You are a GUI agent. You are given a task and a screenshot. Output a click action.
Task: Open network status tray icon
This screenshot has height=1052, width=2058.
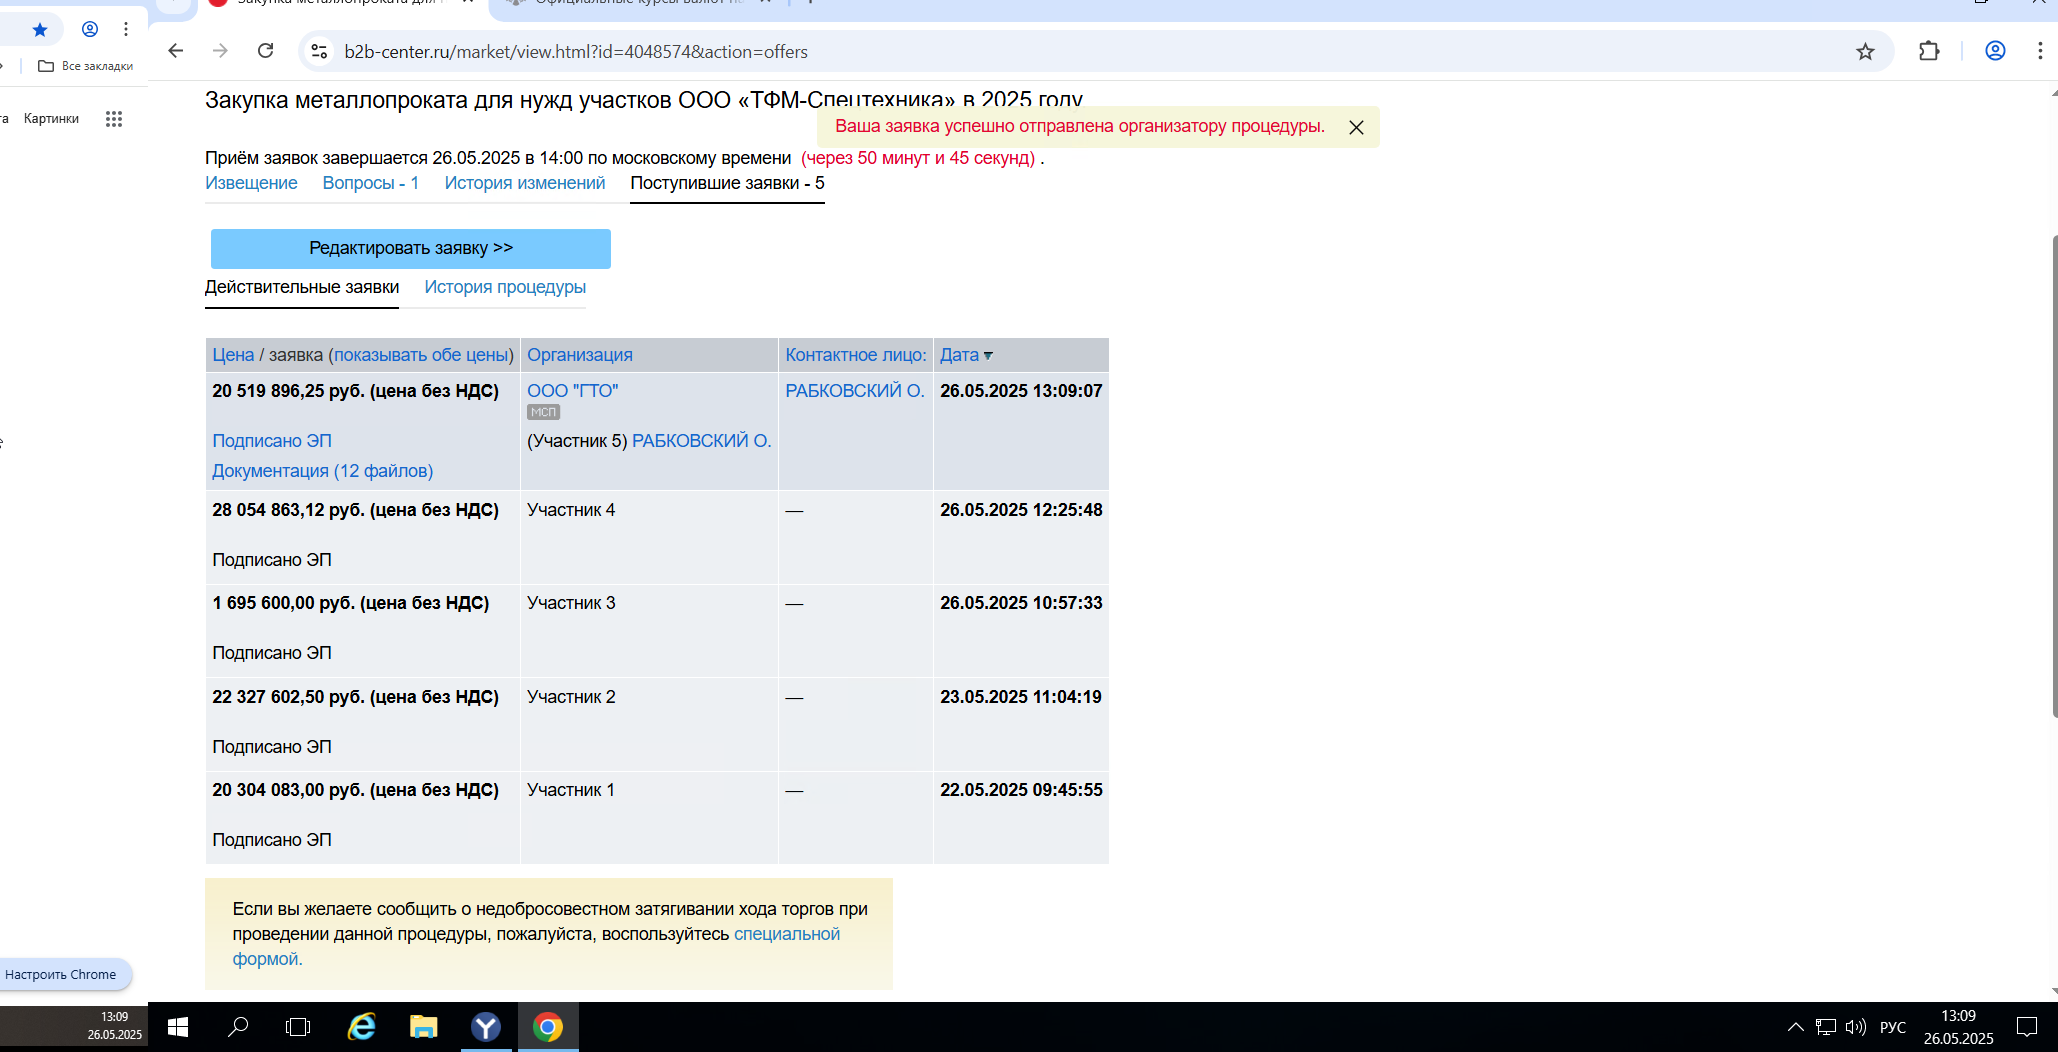[1826, 1027]
